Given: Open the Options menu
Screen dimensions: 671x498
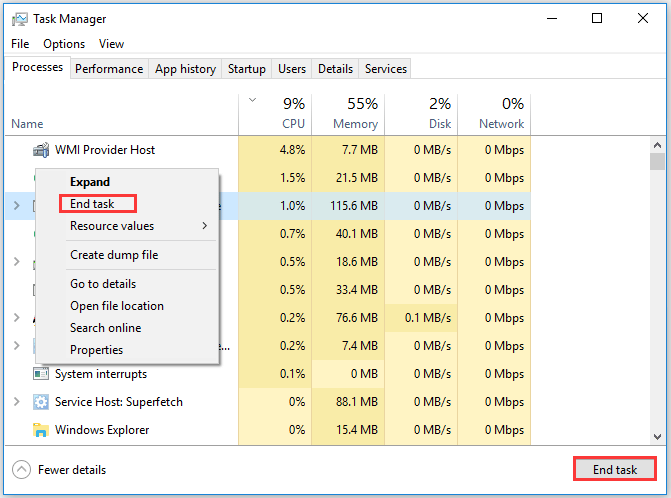Looking at the screenshot, I should point(64,44).
